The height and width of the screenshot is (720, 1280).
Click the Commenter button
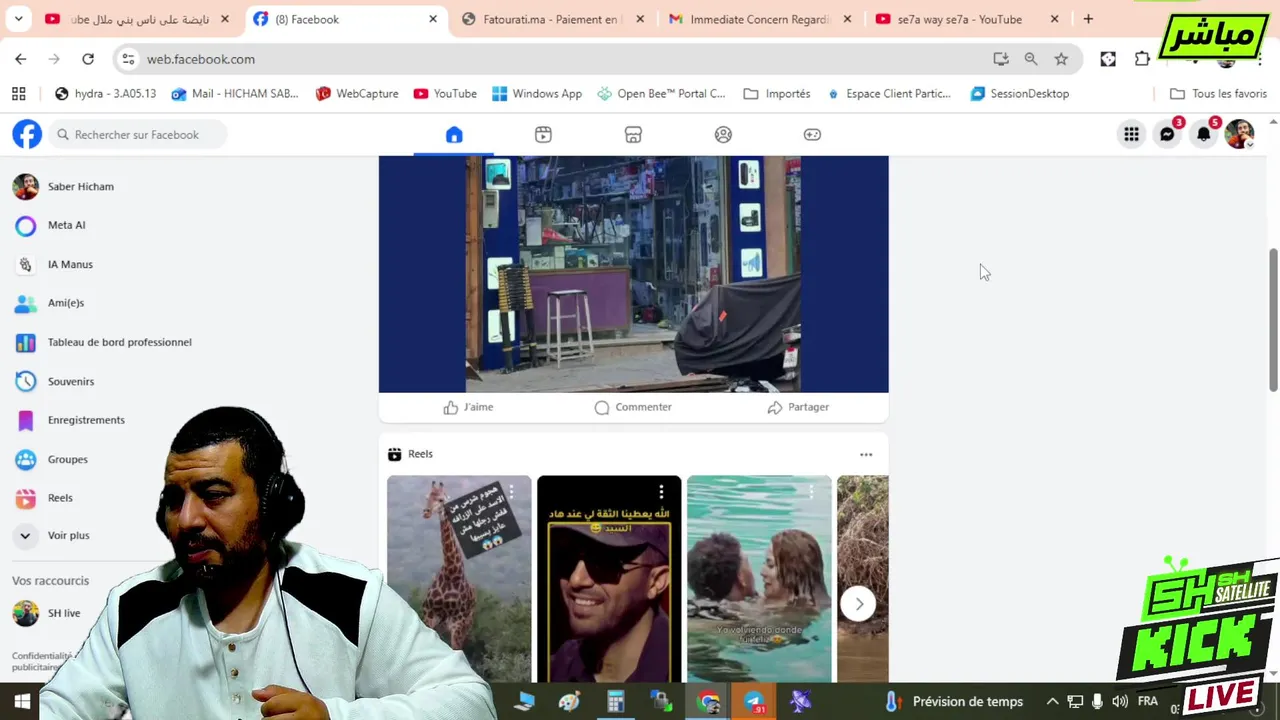click(x=633, y=407)
